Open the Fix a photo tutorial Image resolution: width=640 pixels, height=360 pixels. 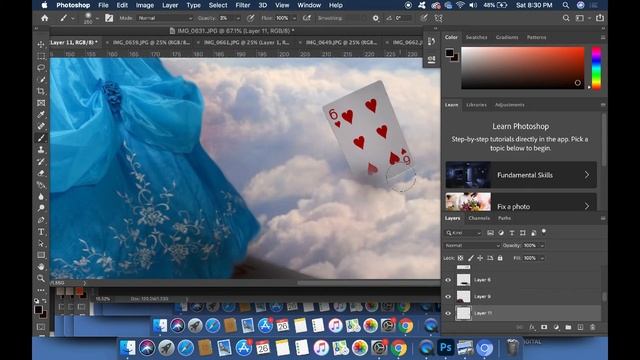pos(521,202)
